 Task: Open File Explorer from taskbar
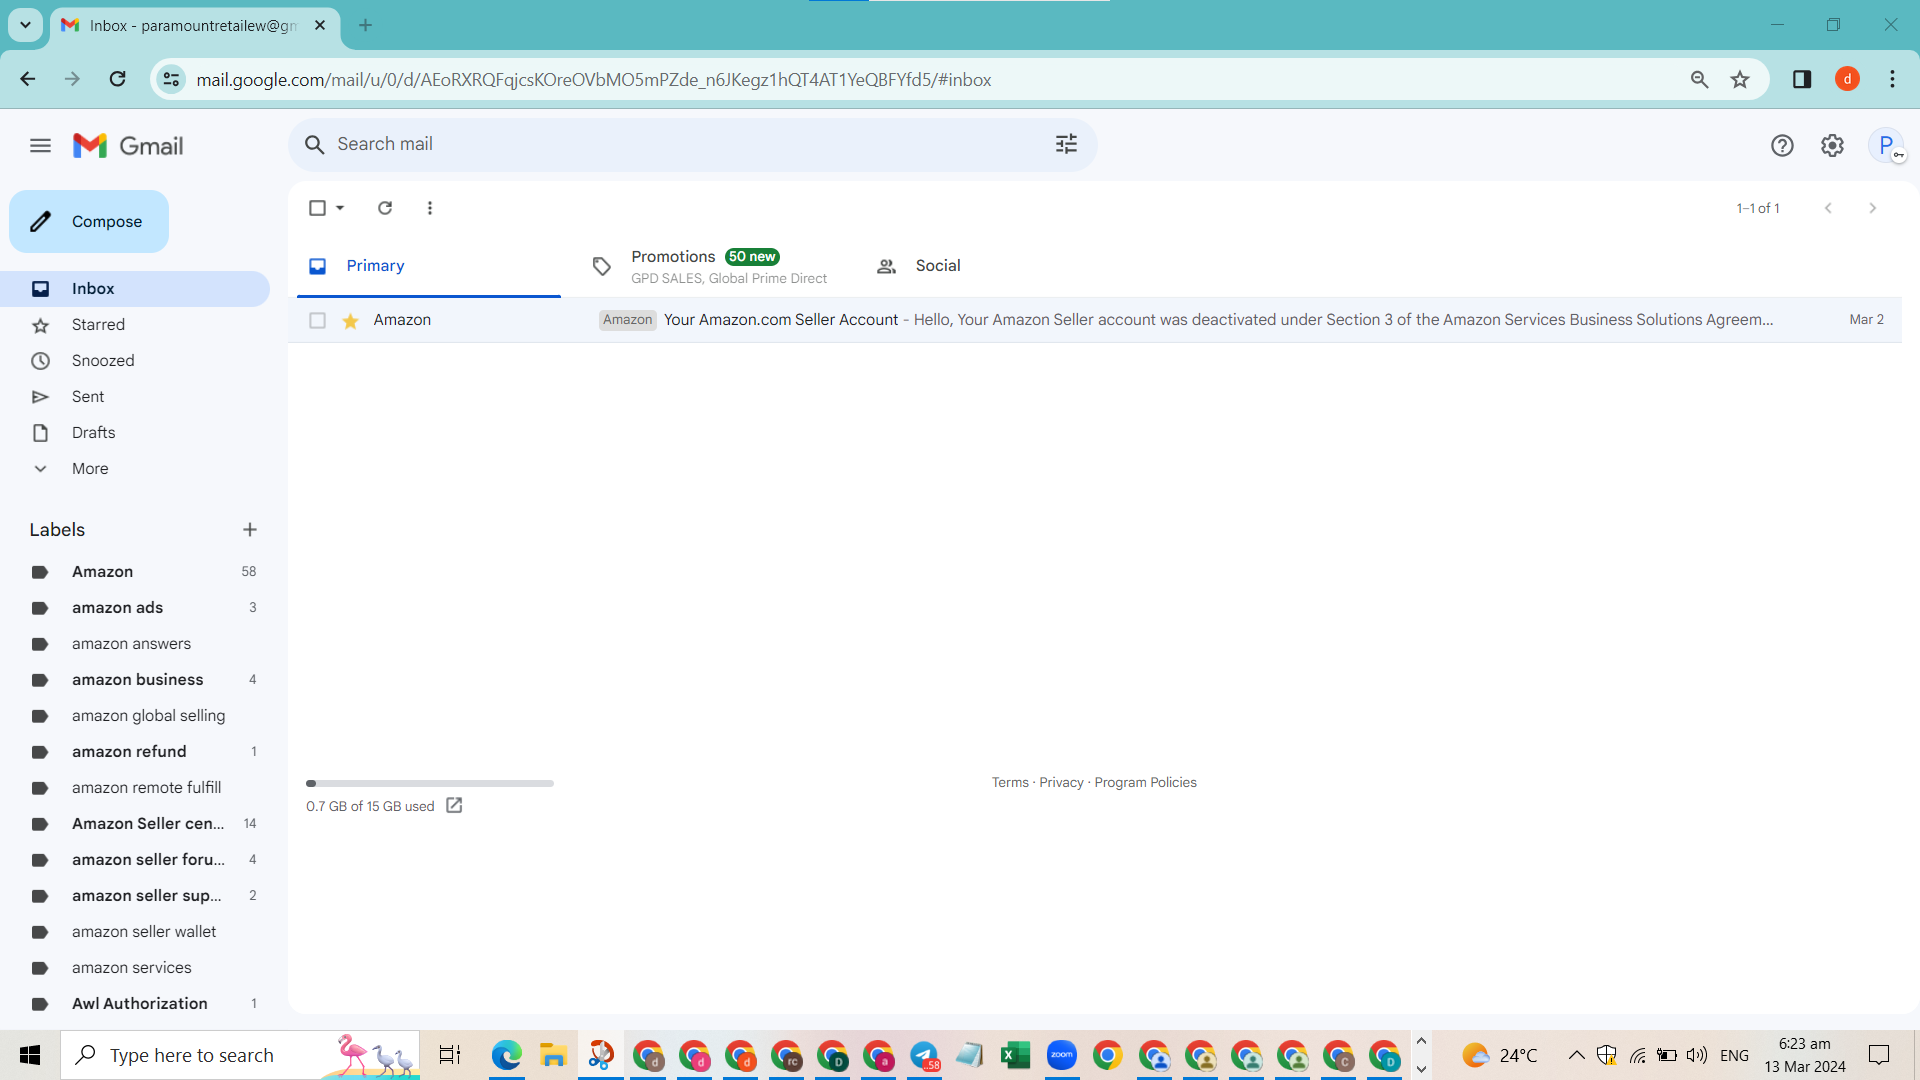pyautogui.click(x=553, y=1055)
